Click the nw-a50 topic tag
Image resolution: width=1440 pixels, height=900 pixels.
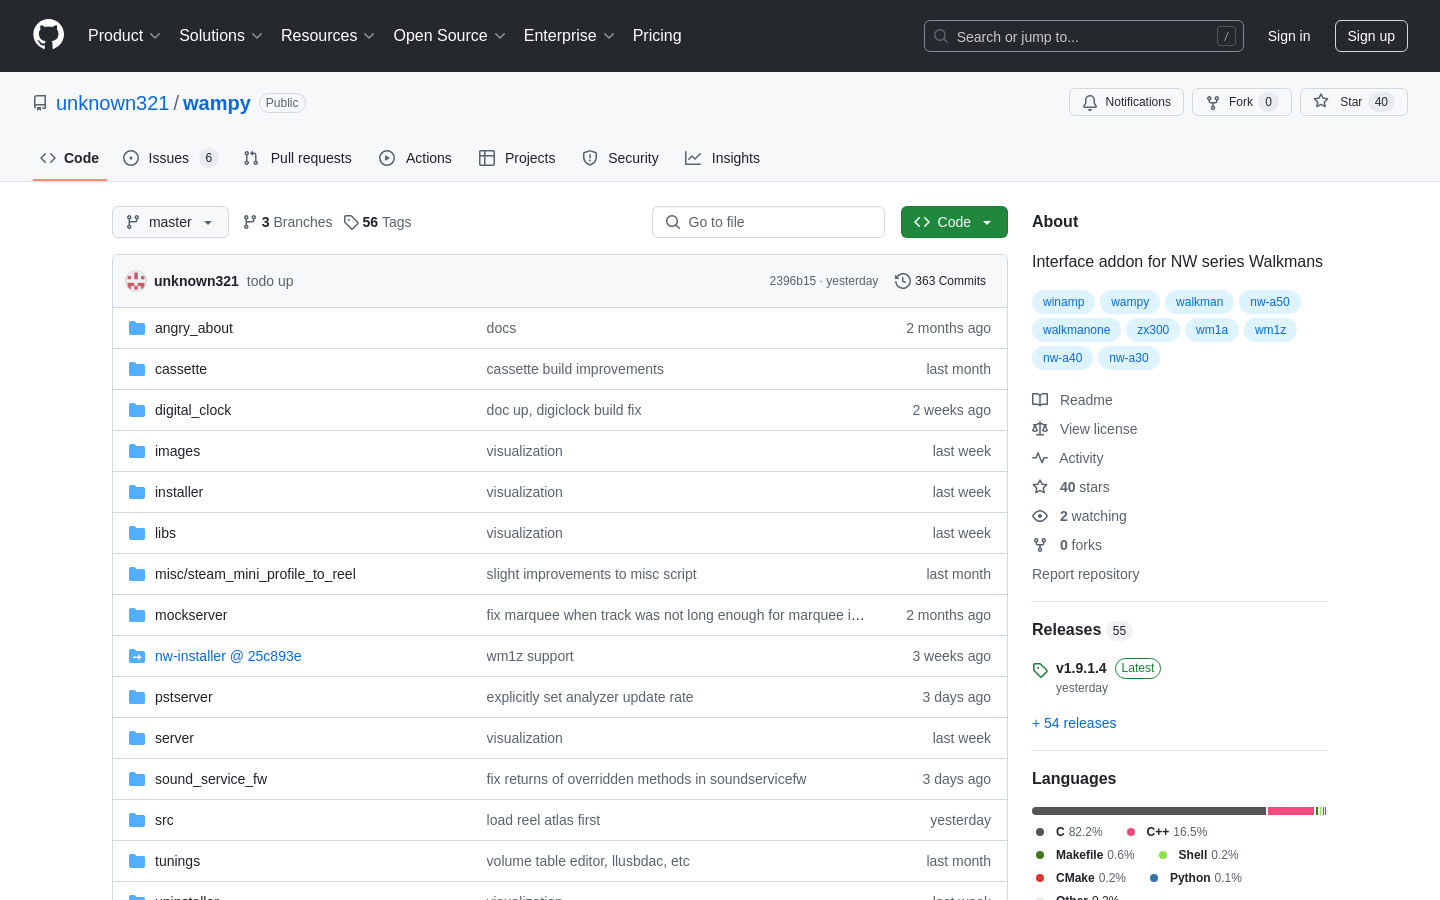point(1269,302)
